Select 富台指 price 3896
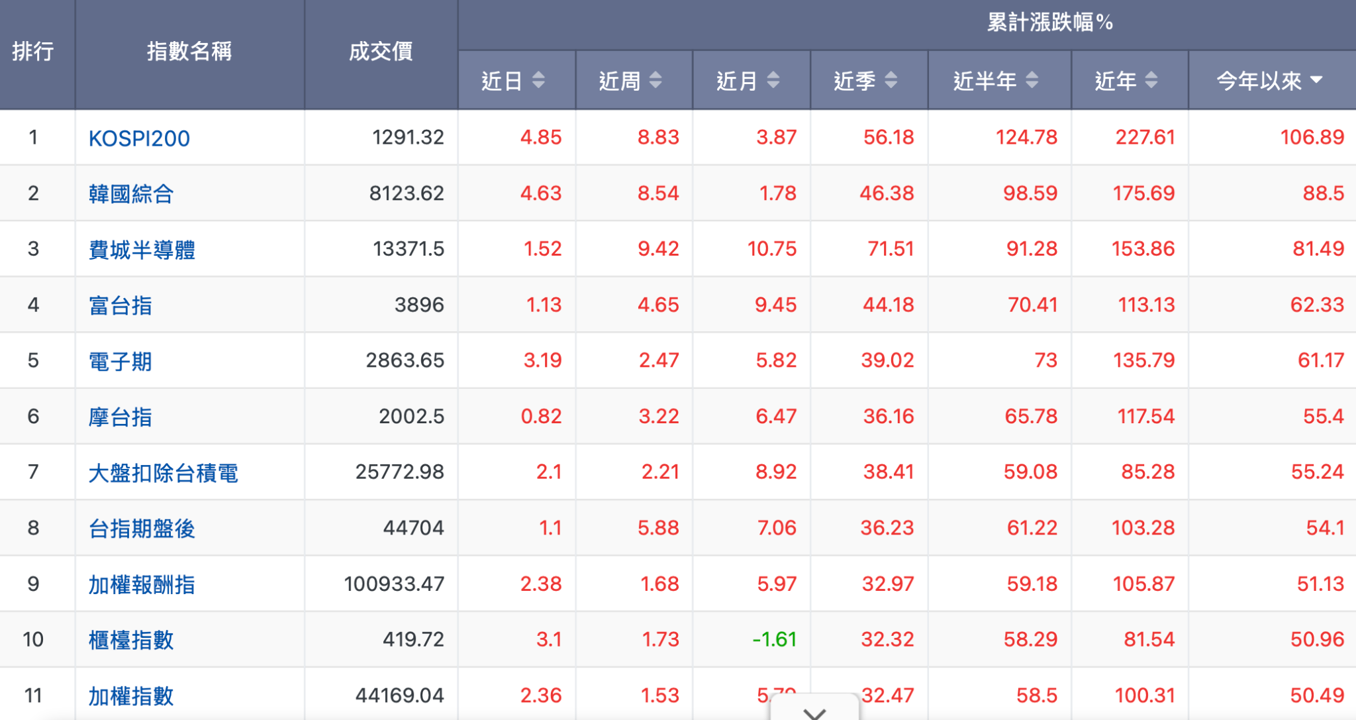The width and height of the screenshot is (1356, 720). tap(420, 305)
